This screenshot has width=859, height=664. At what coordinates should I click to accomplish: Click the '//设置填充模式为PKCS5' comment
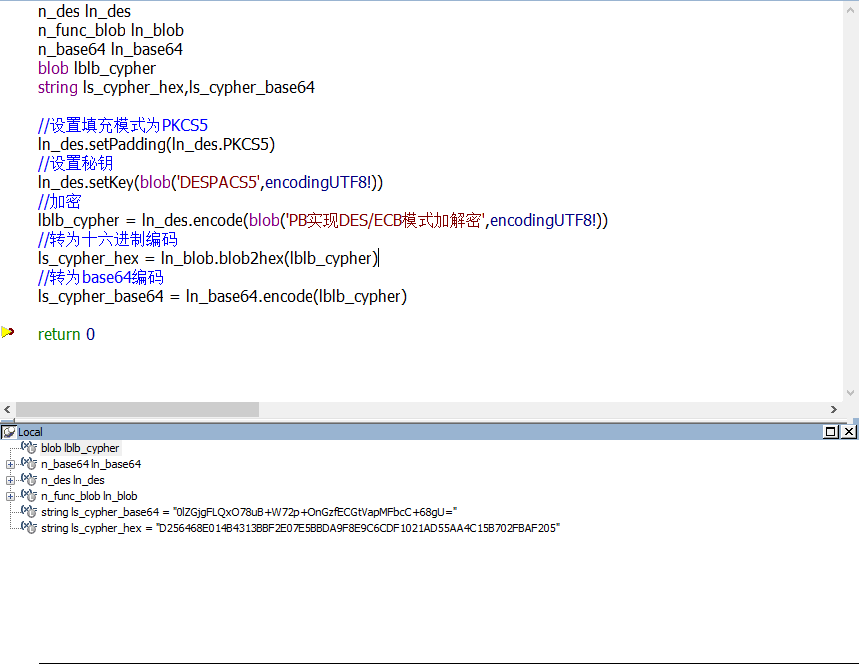coord(123,125)
